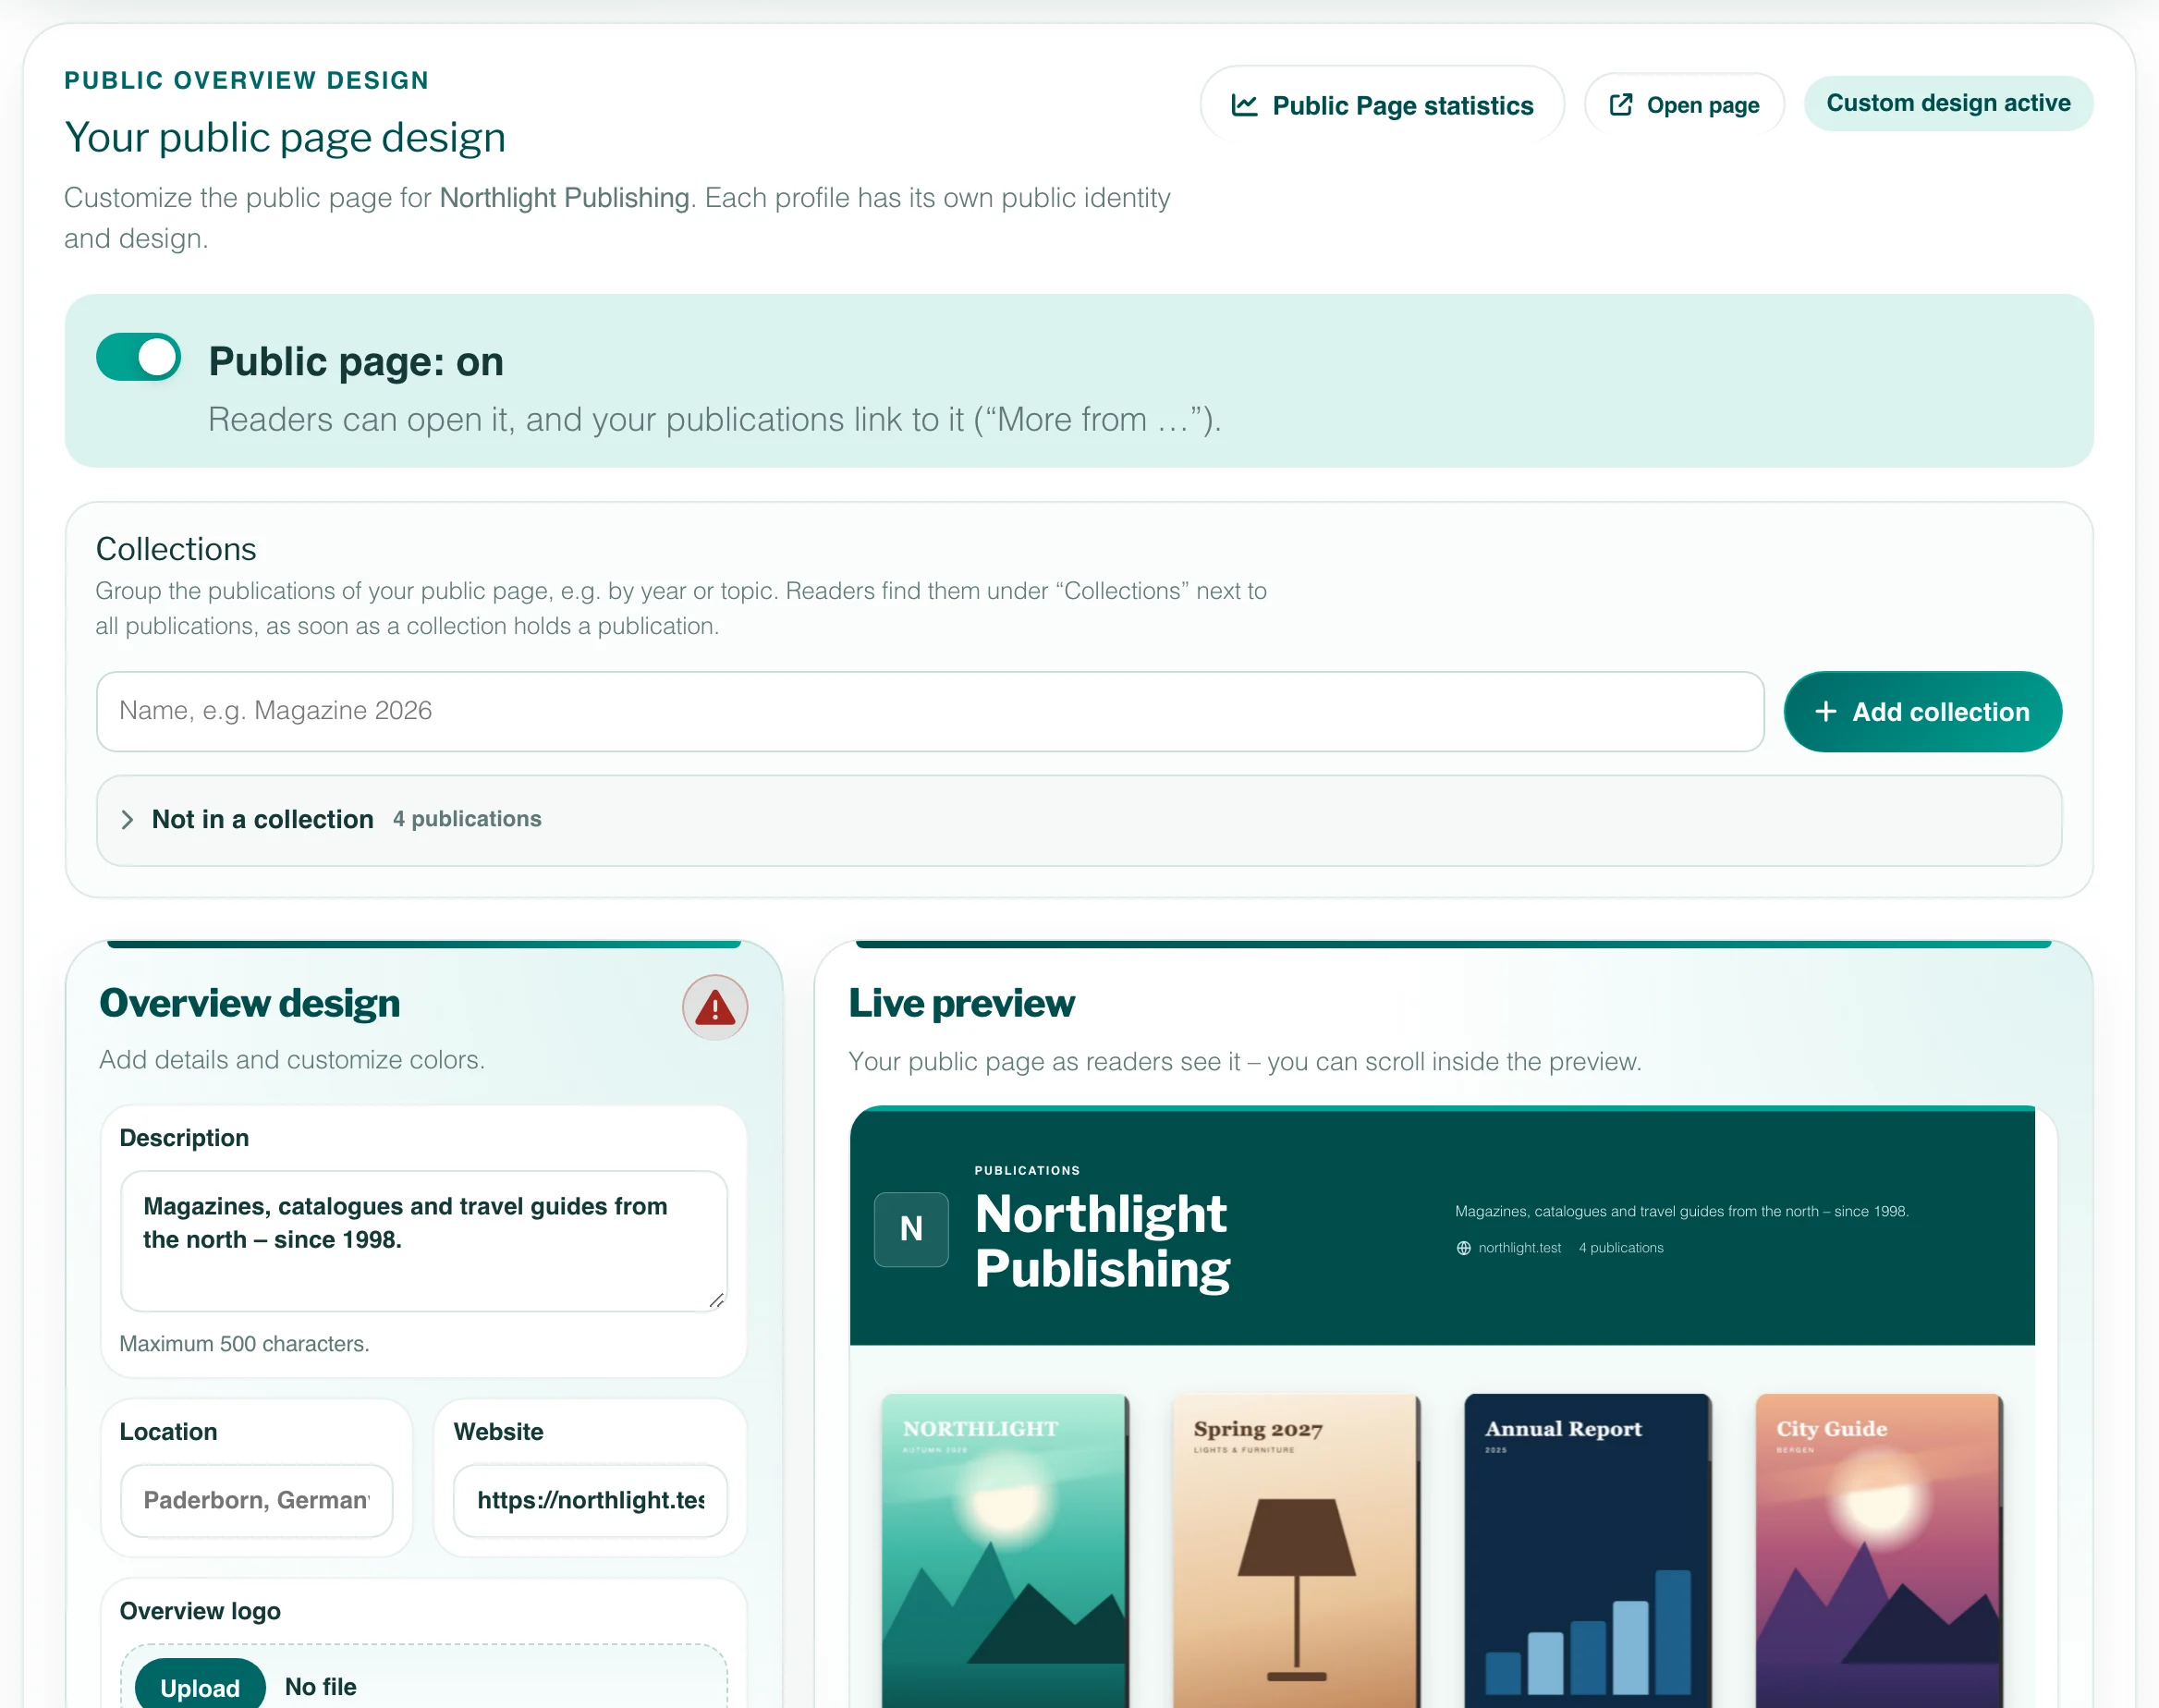Open the City Guide cover thumbnail
2159x1708 pixels.
(1879, 1551)
